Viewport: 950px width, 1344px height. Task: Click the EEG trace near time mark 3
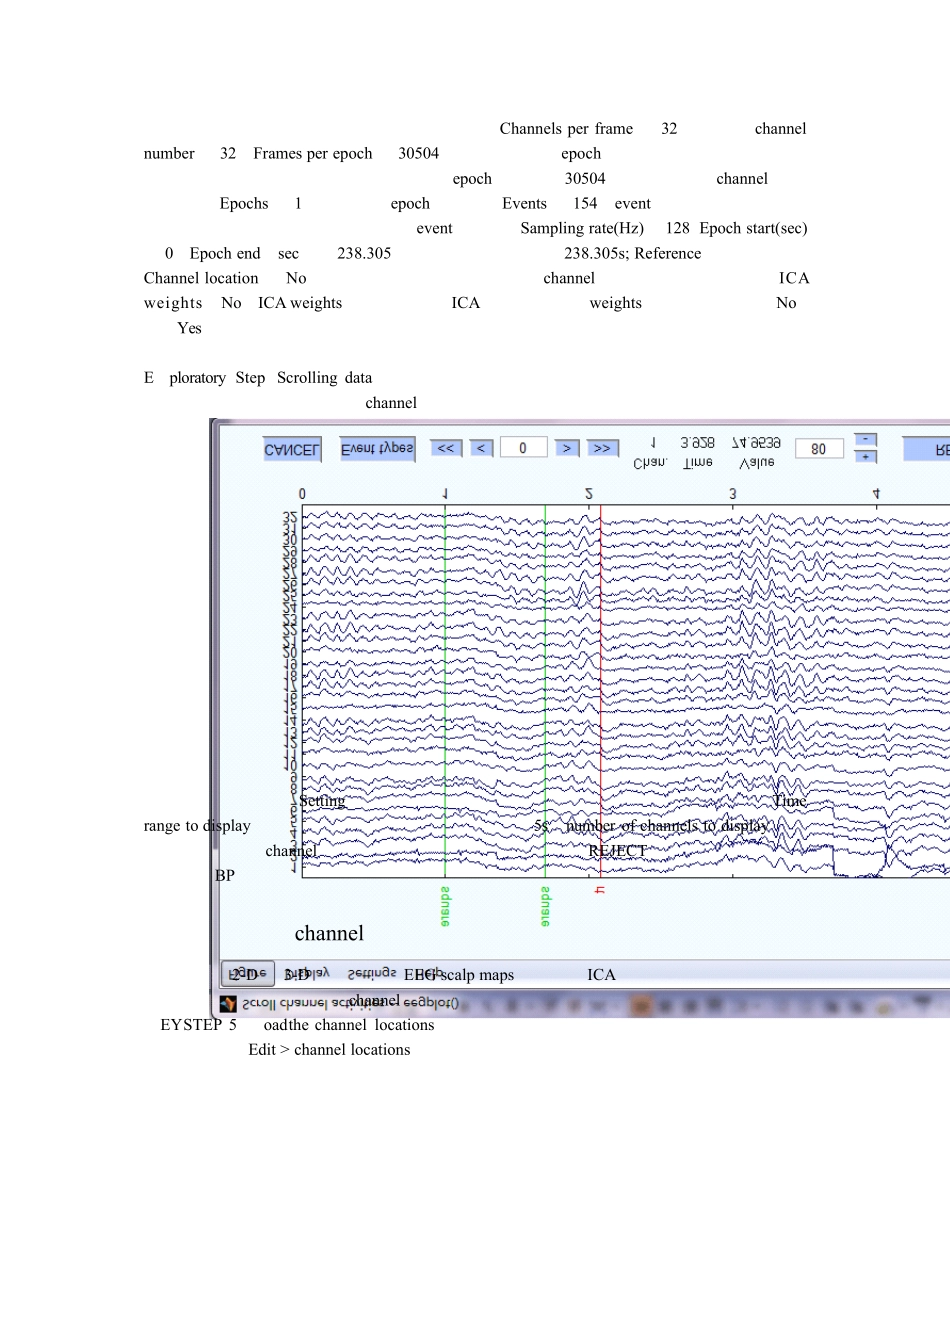coord(733,690)
